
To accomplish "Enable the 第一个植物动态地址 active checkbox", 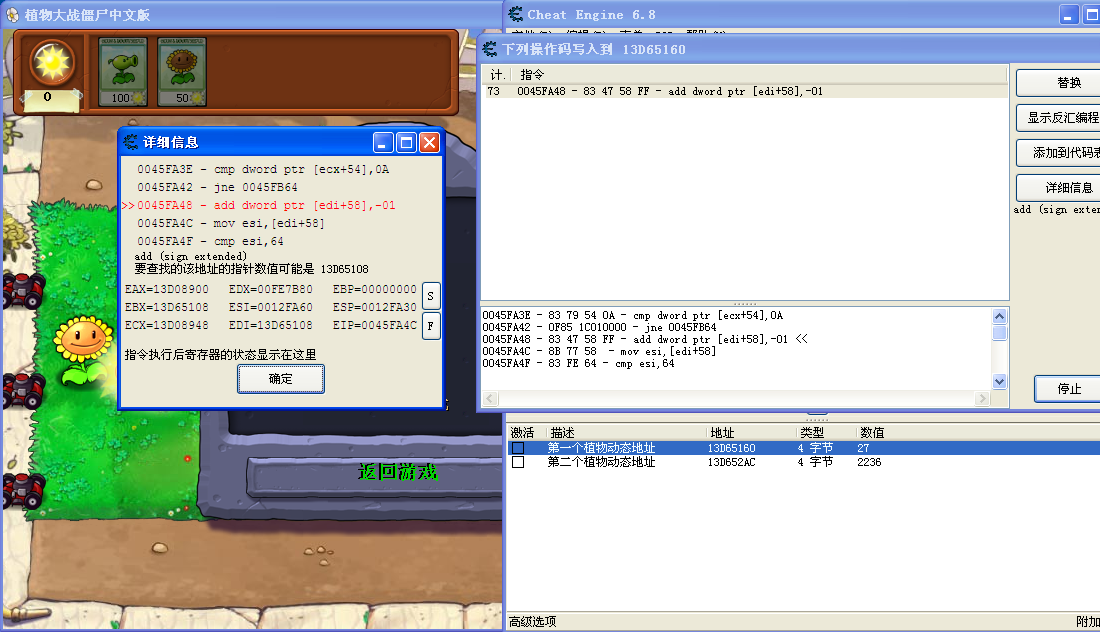I will [x=518, y=448].
